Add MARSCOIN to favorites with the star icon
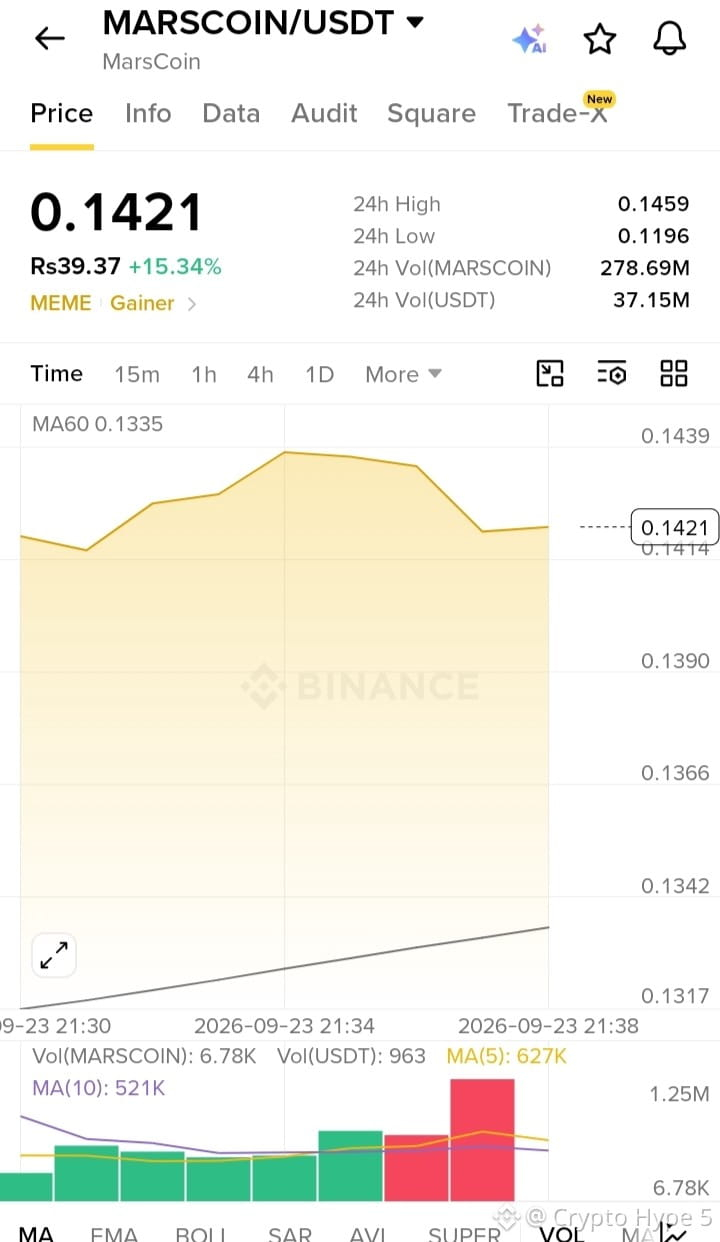This screenshot has width=720, height=1242. point(599,39)
